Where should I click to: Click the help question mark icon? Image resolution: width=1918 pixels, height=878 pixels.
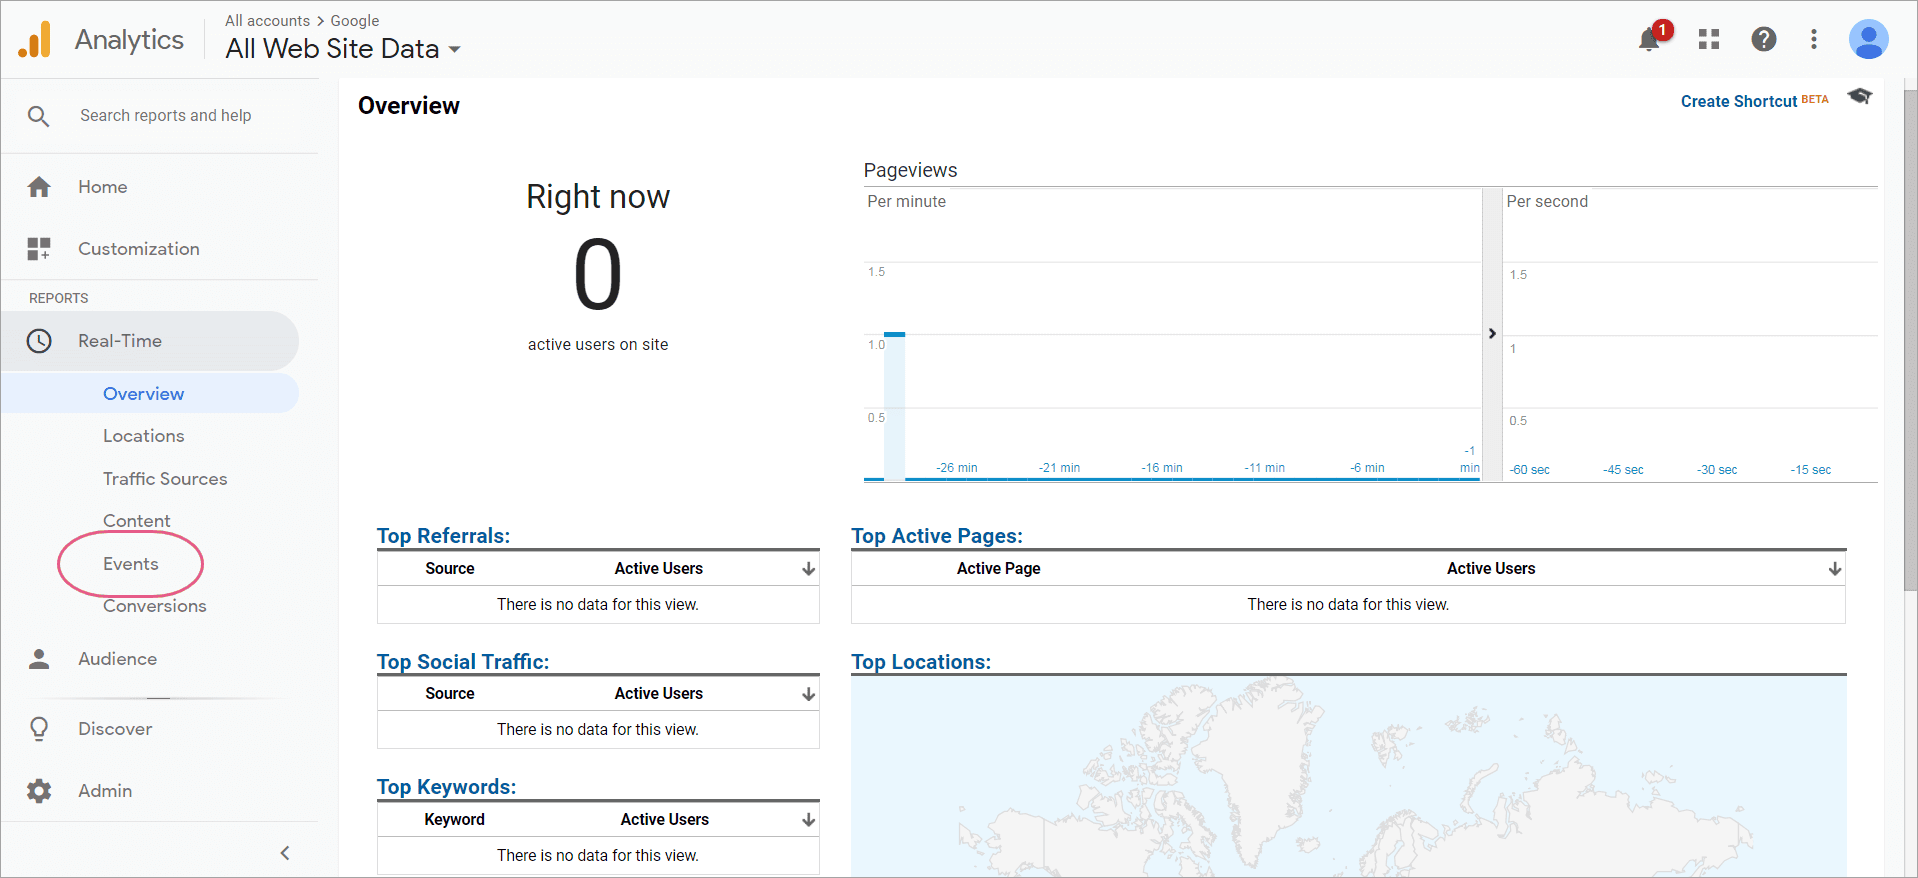(x=1763, y=39)
